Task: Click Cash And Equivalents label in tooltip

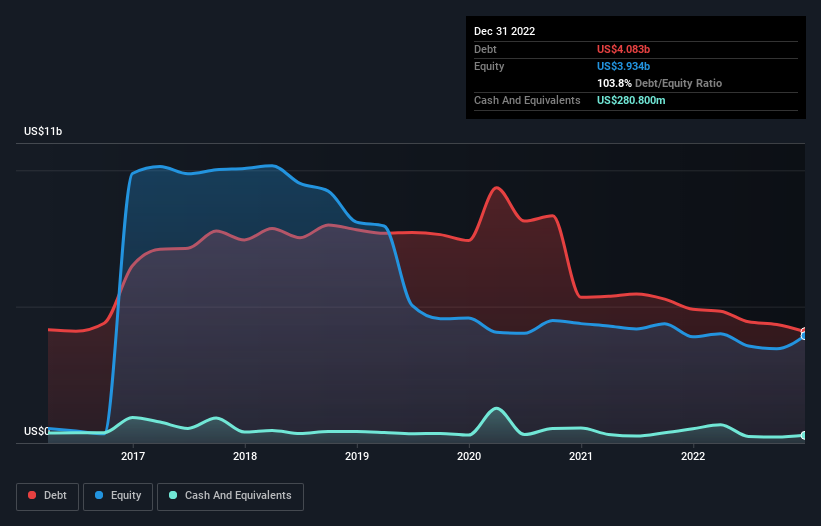Action: [x=527, y=100]
